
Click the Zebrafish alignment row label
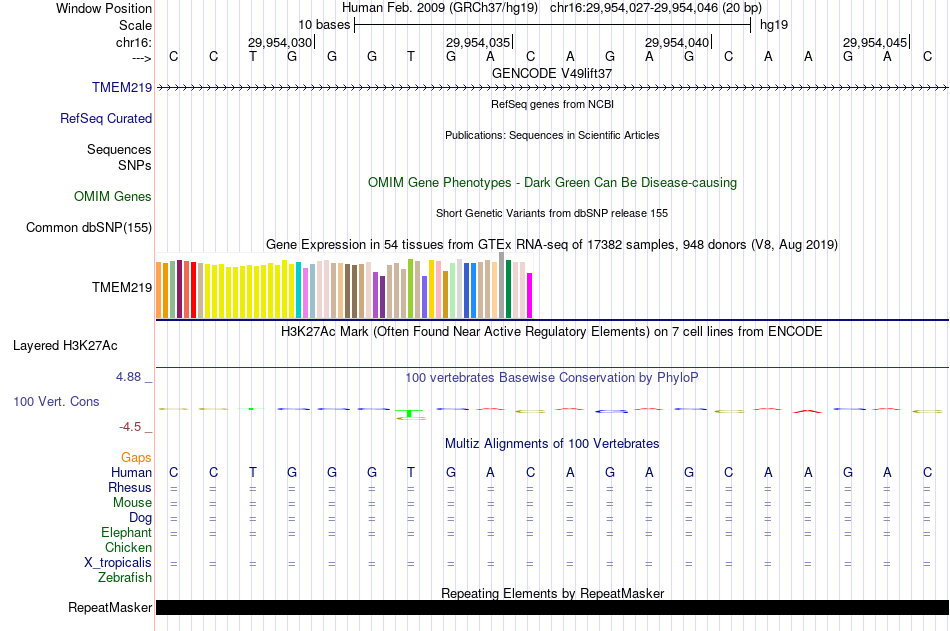pyautogui.click(x=125, y=578)
